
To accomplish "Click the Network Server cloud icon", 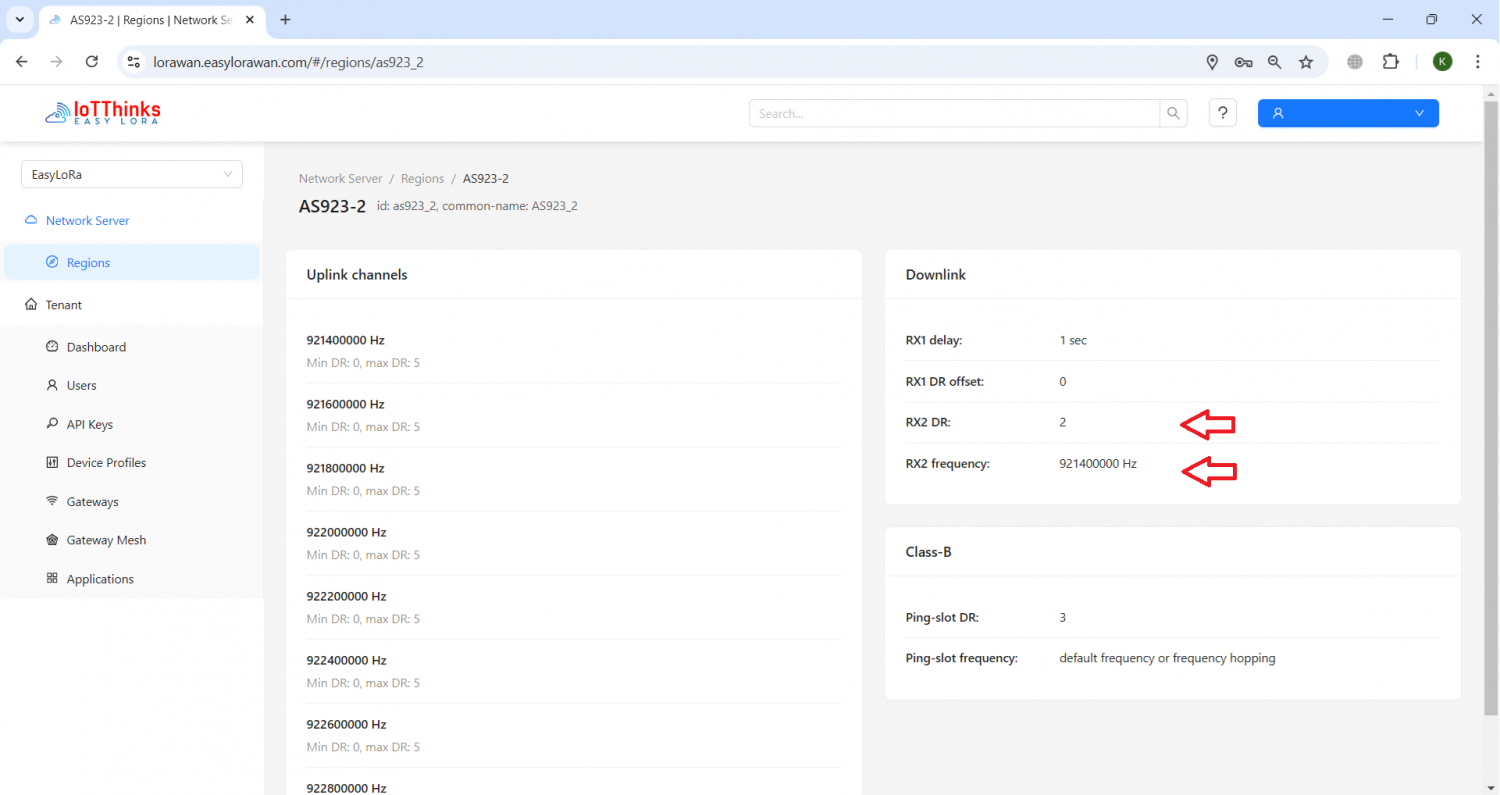I will point(33,220).
